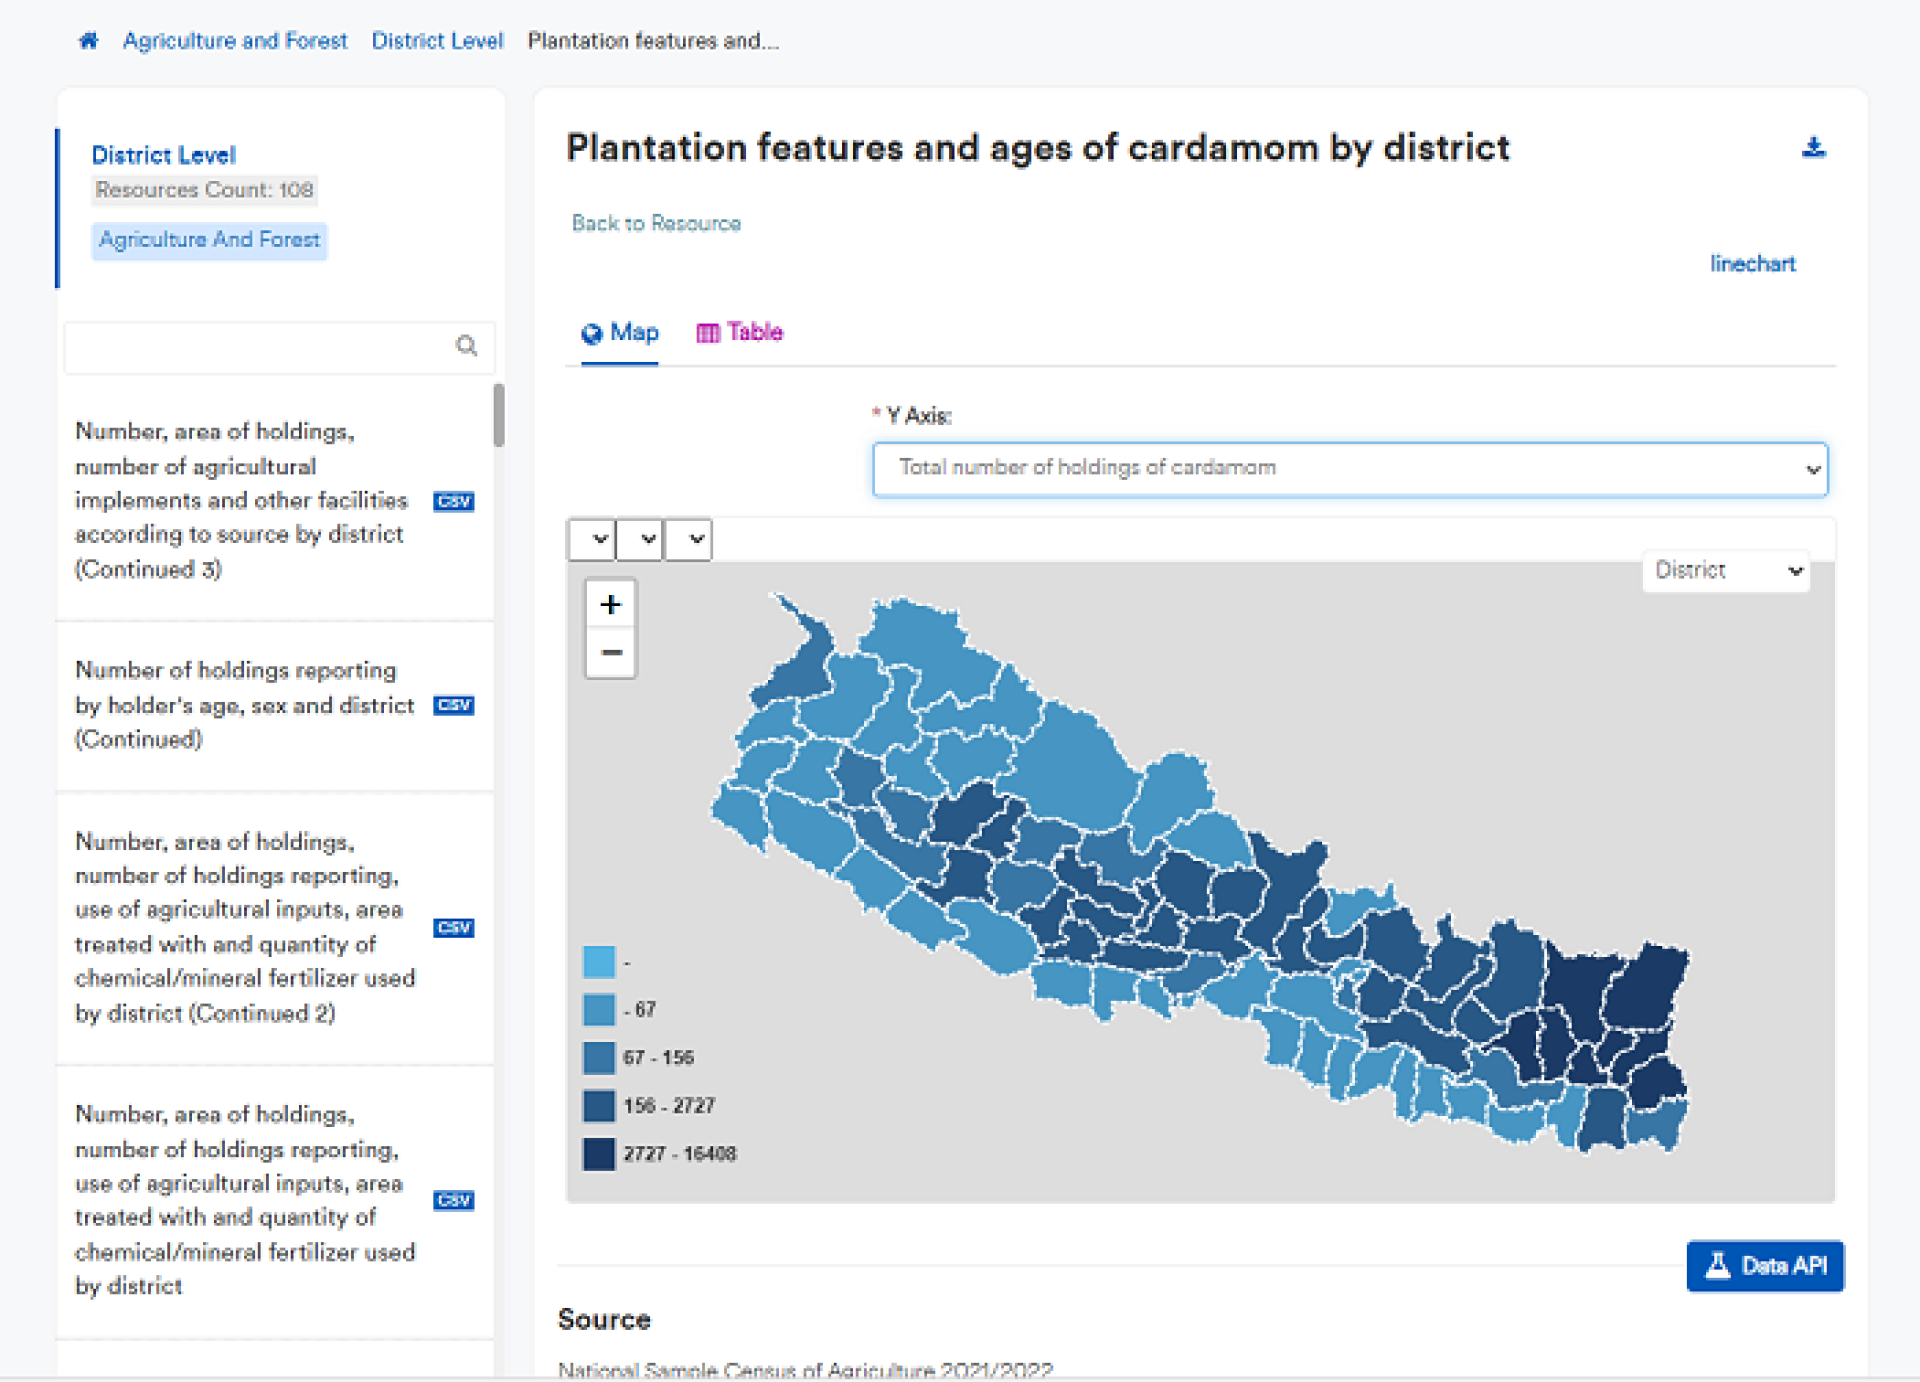This screenshot has width=1920, height=1382.
Task: Zoom out of the map with minus button
Action: pyautogui.click(x=610, y=653)
